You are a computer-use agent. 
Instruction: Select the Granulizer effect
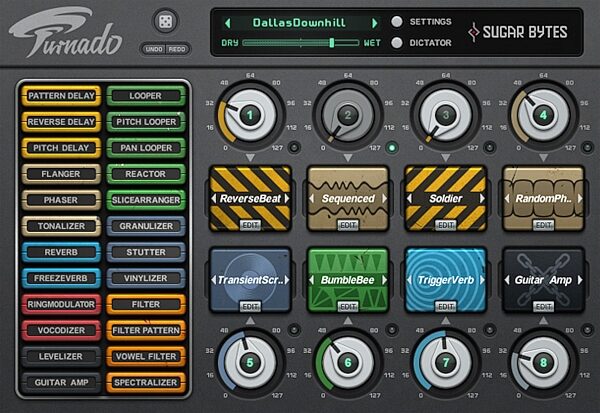click(x=146, y=226)
